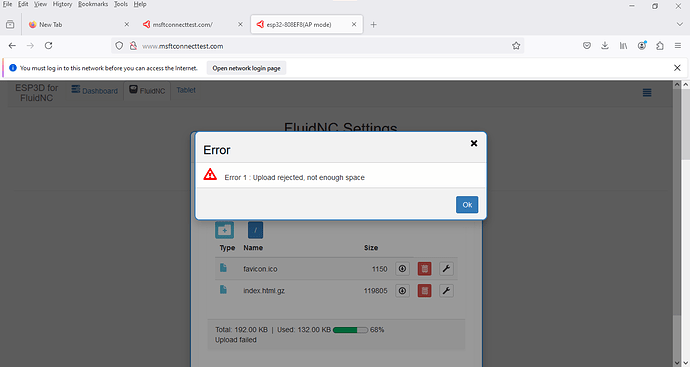Delete the index.html.gz file
The width and height of the screenshot is (690, 367).
tap(424, 290)
